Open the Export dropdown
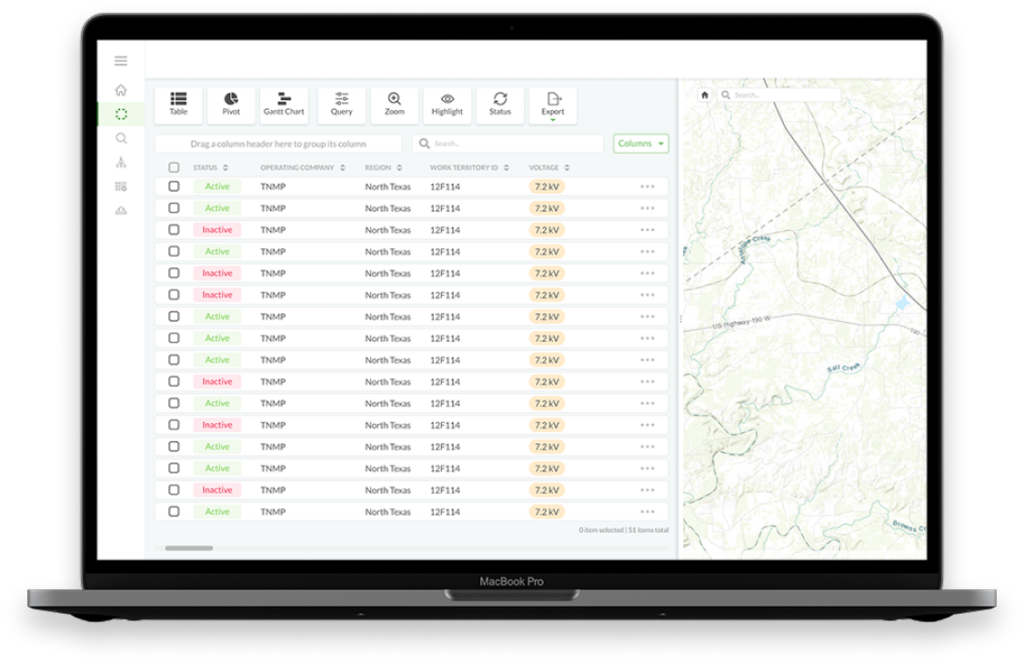The height and width of the screenshot is (664, 1024). (x=552, y=104)
